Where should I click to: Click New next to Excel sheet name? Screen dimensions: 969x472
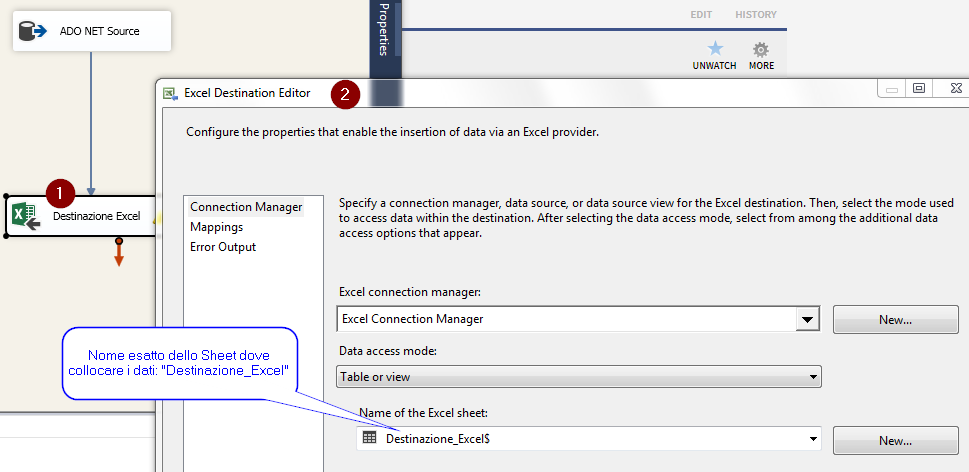tap(895, 441)
